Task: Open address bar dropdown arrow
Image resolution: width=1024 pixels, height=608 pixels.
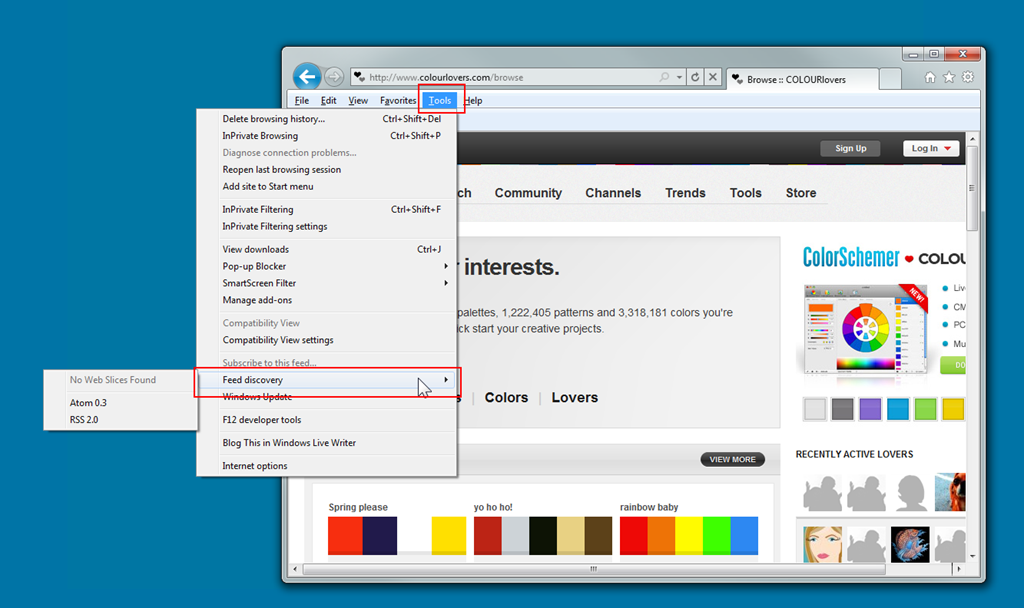Action: [679, 77]
